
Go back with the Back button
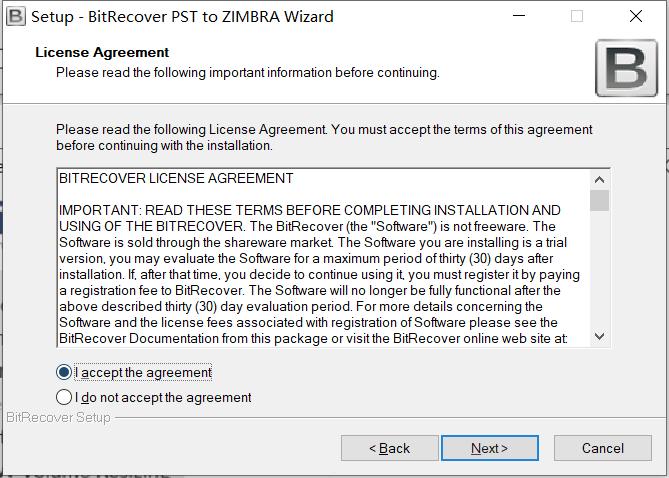(390, 448)
